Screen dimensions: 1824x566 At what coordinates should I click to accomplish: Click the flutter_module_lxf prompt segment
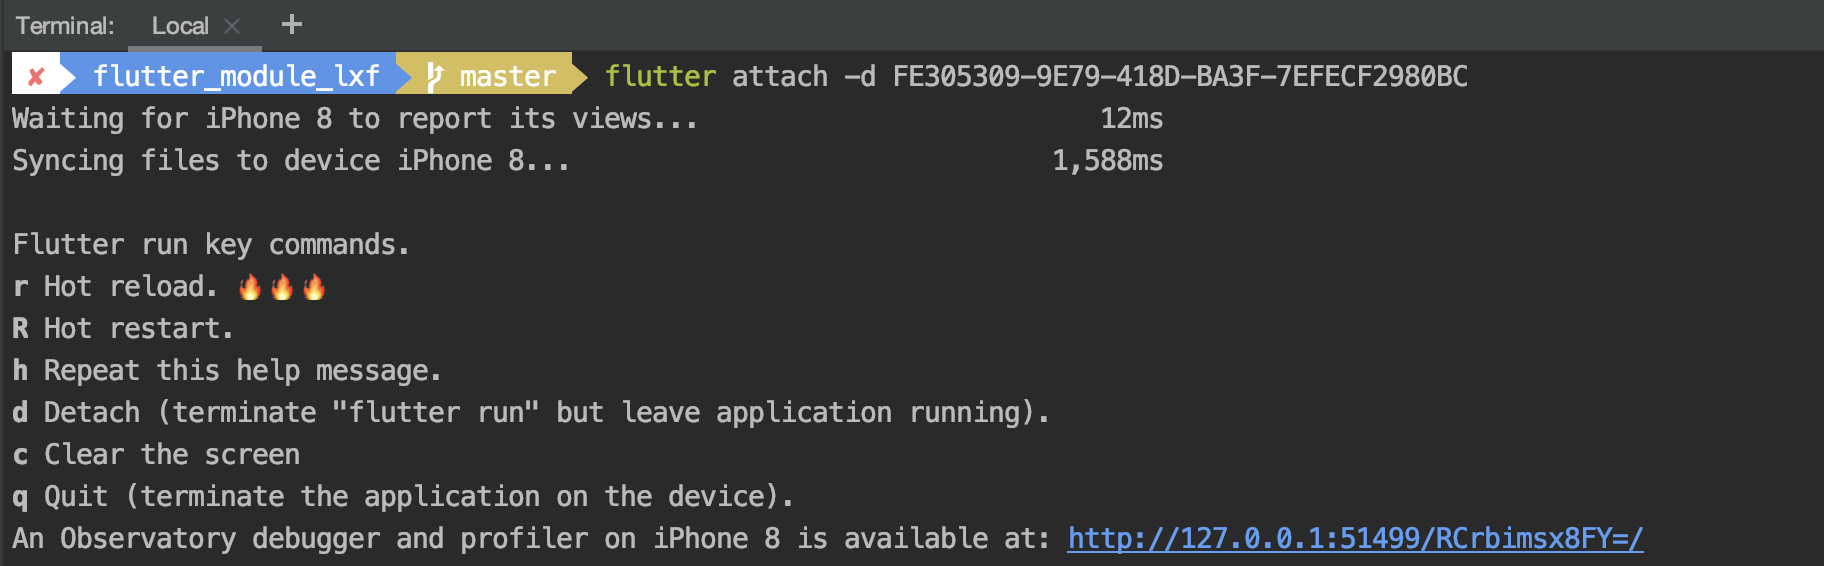(236, 76)
